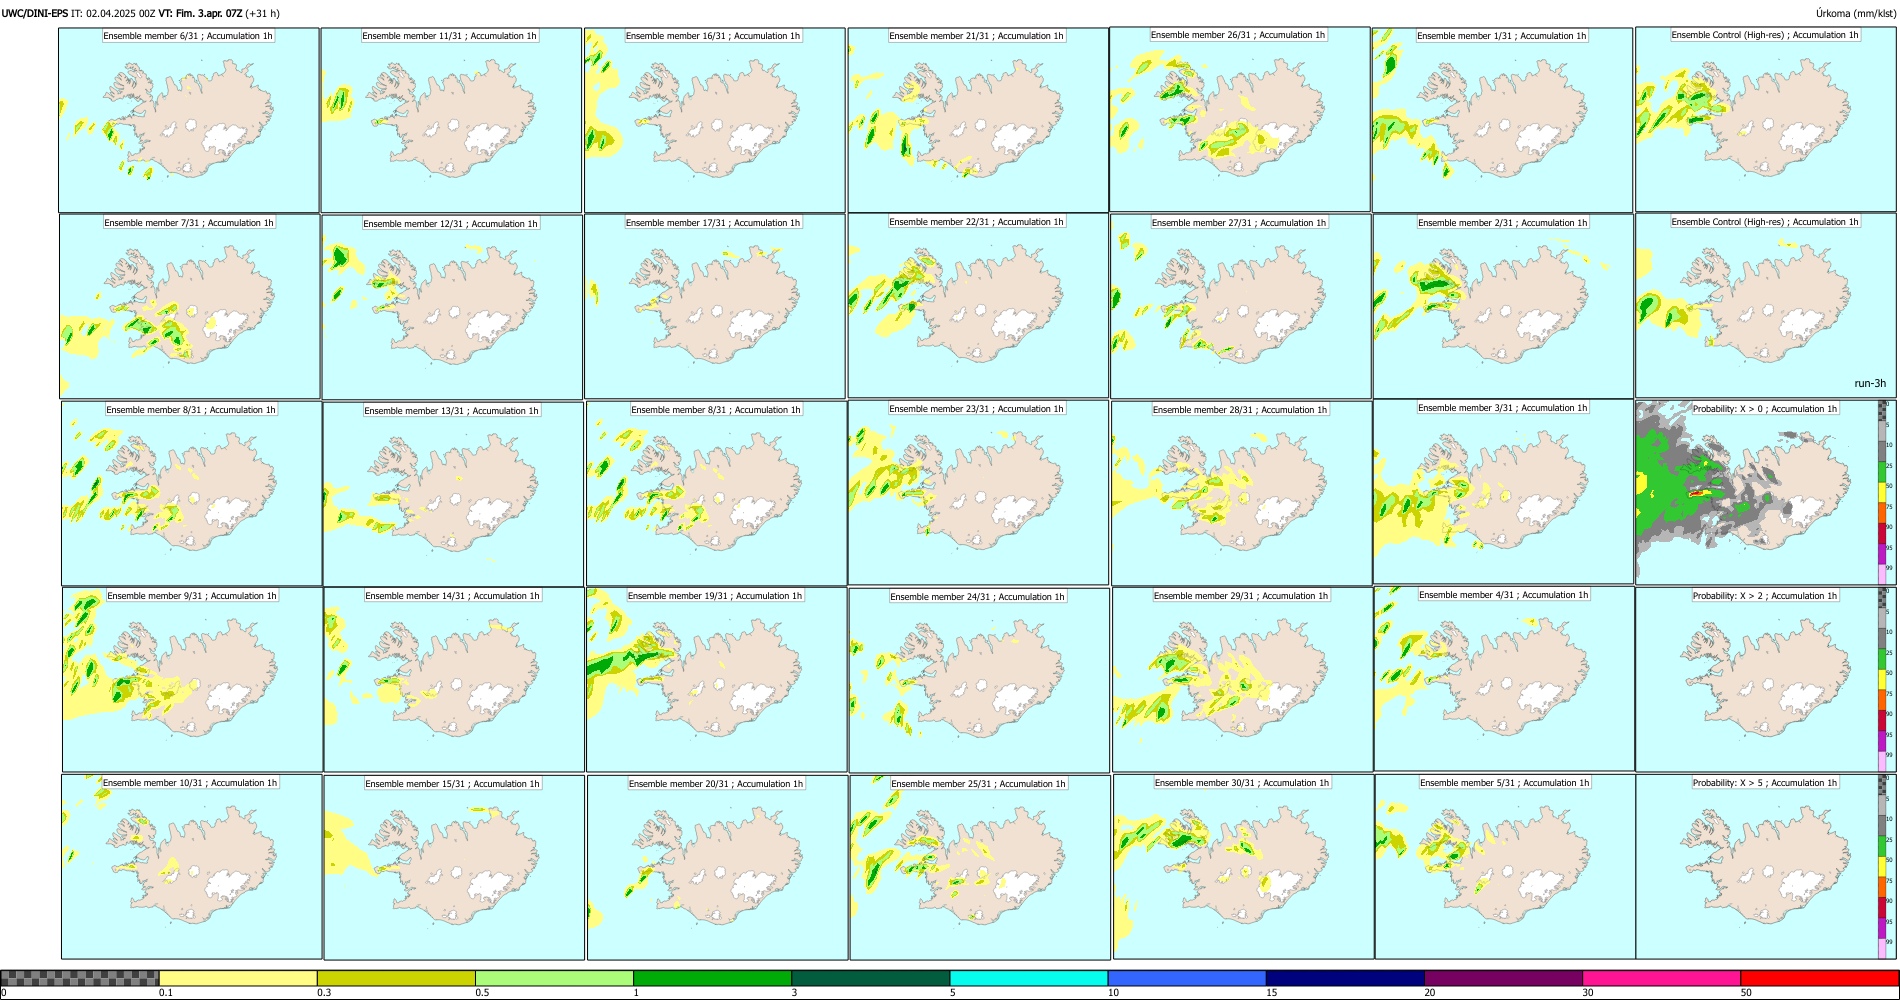This screenshot has height=1000, width=1900.
Task: Enlarge the Ensemble member 9/31 map
Action: point(192,680)
